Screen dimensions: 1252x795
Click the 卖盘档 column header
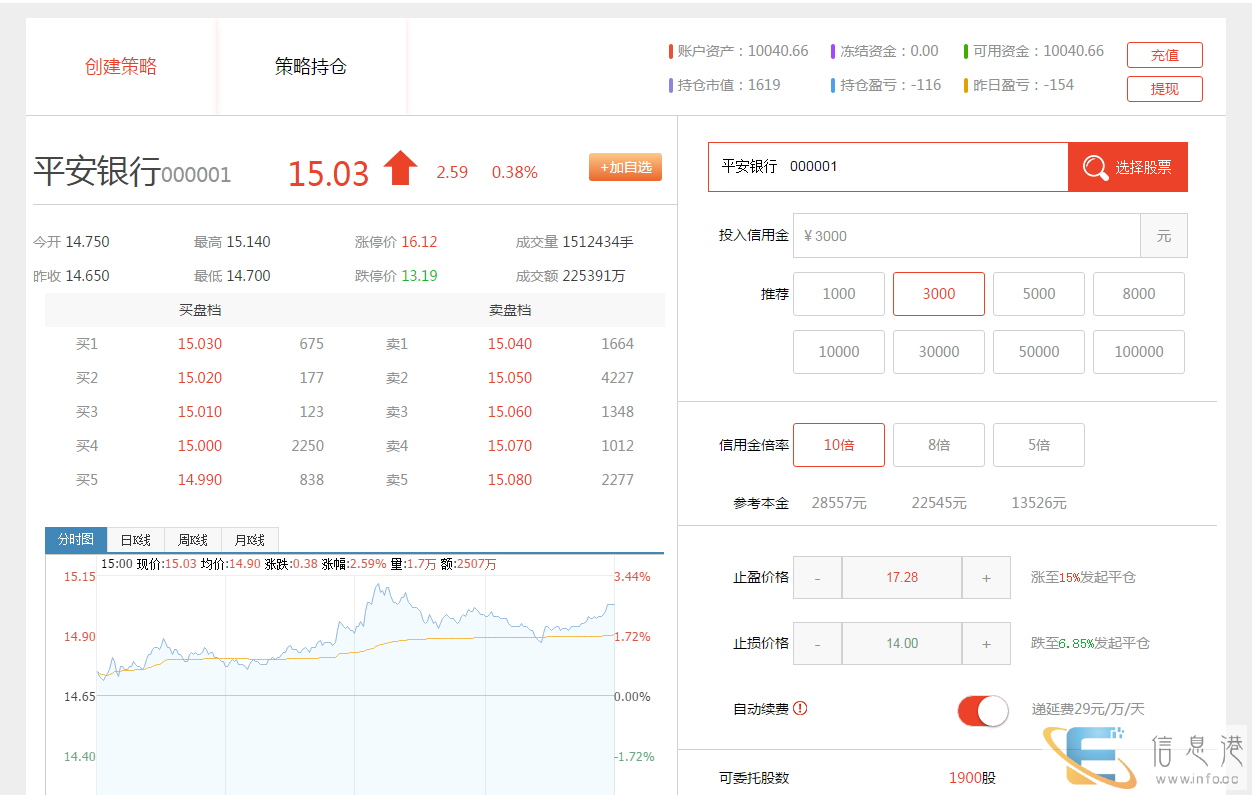click(x=510, y=310)
